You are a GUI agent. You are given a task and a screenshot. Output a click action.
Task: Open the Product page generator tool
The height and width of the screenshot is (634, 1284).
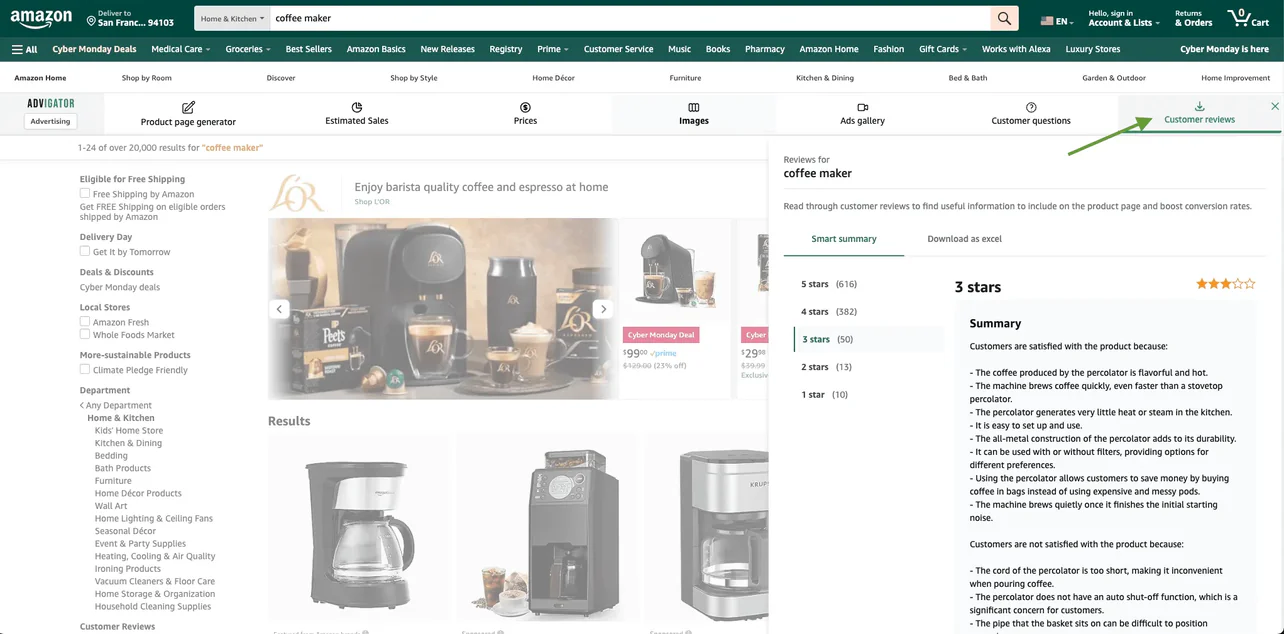click(188, 114)
